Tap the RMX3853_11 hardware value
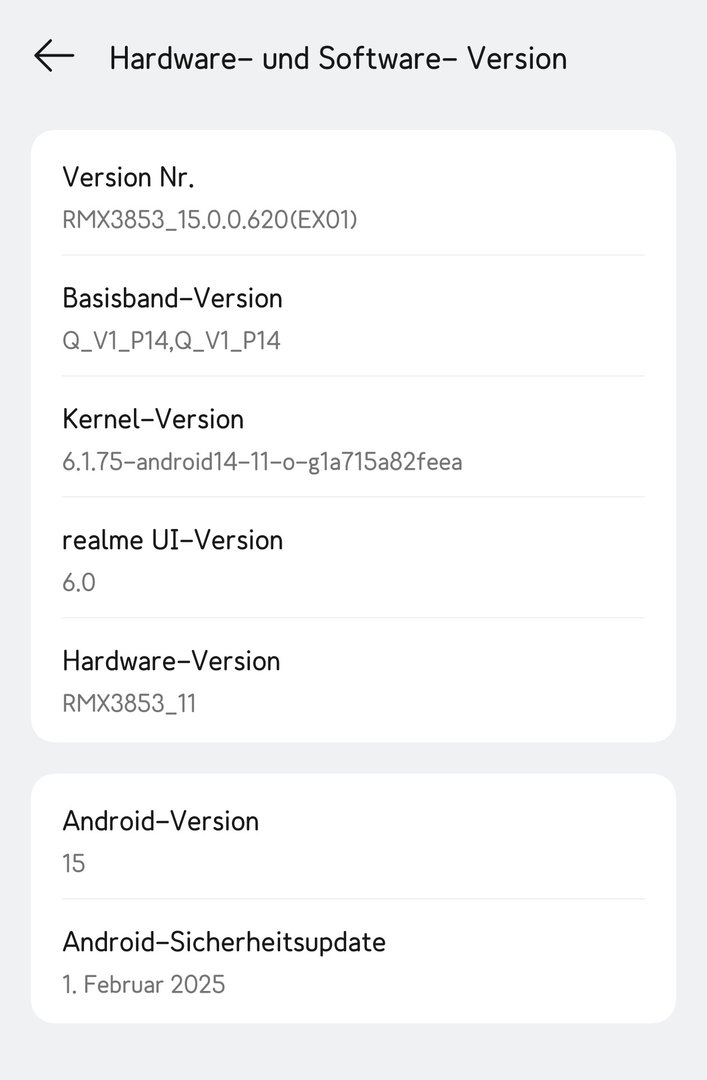707x1080 pixels. coord(129,703)
